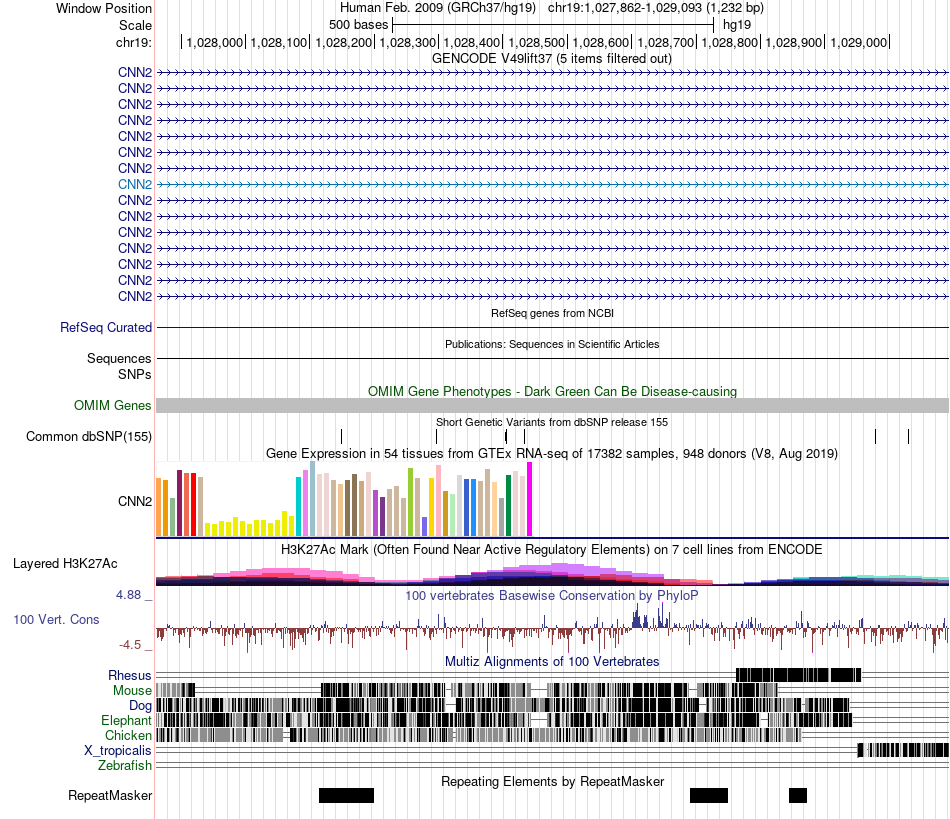950x819 pixels.
Task: Open the RefSeq Curated track label
Action: 106,327
